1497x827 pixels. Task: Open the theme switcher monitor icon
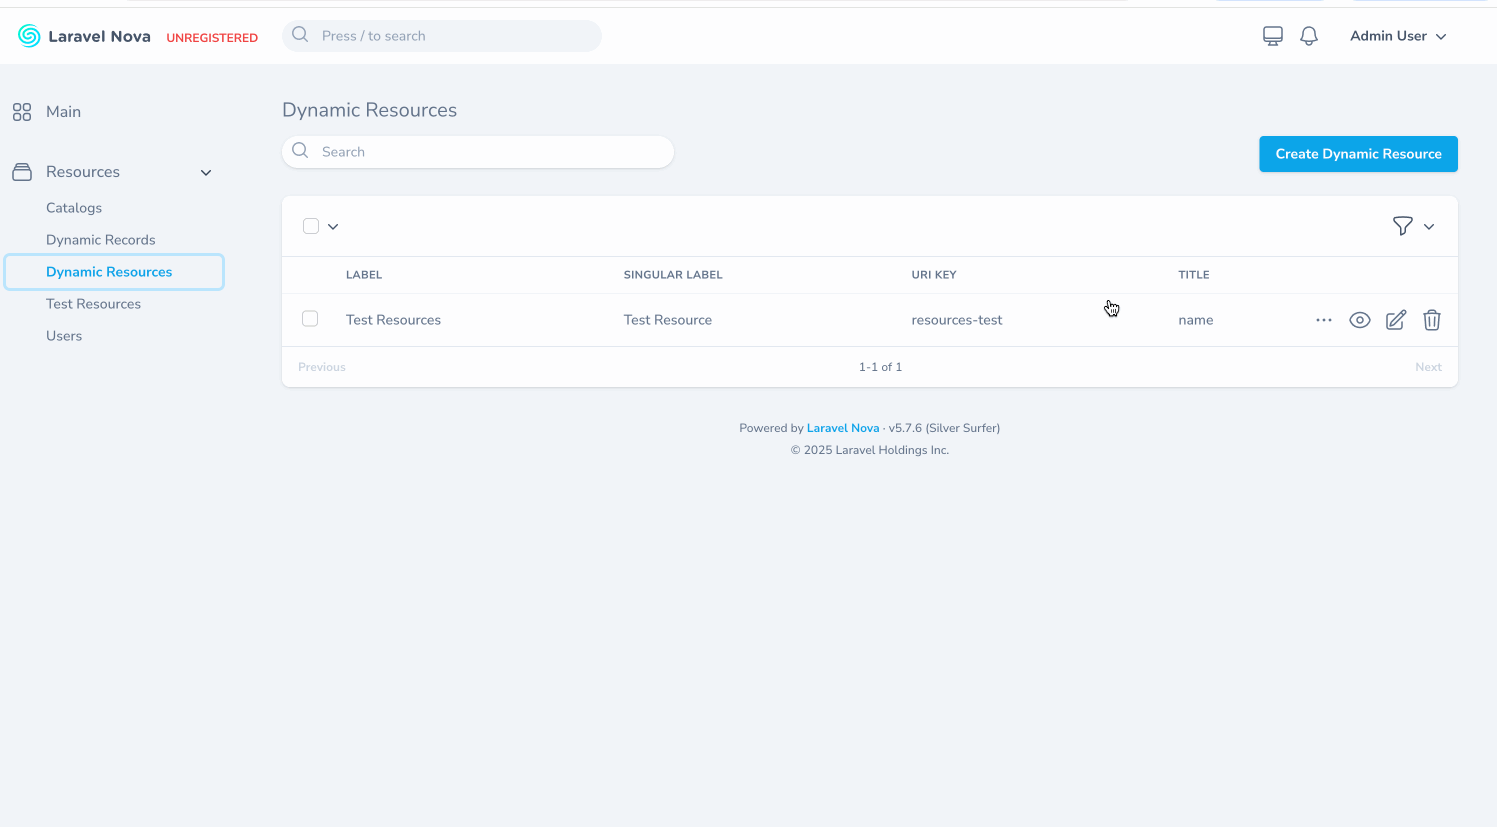click(1273, 36)
